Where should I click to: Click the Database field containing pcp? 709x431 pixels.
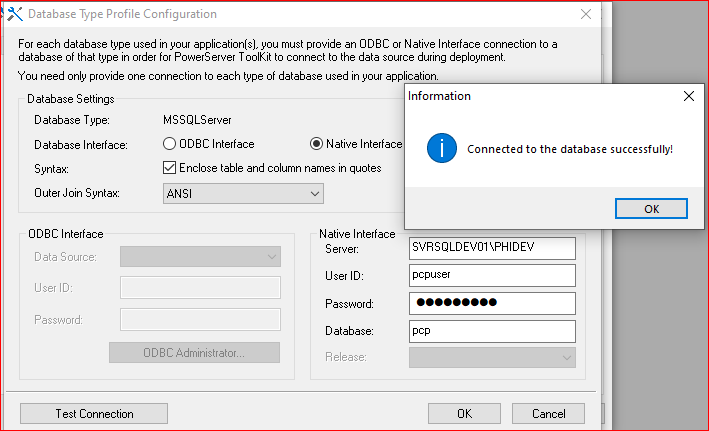(492, 330)
